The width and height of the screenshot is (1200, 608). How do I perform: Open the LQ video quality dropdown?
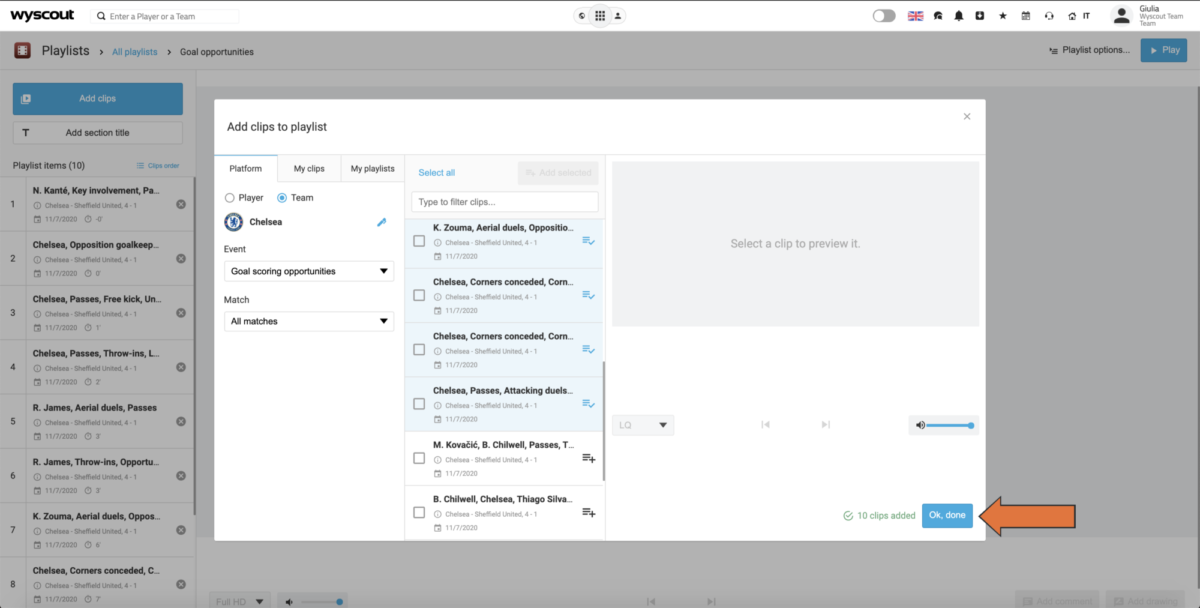tap(643, 425)
